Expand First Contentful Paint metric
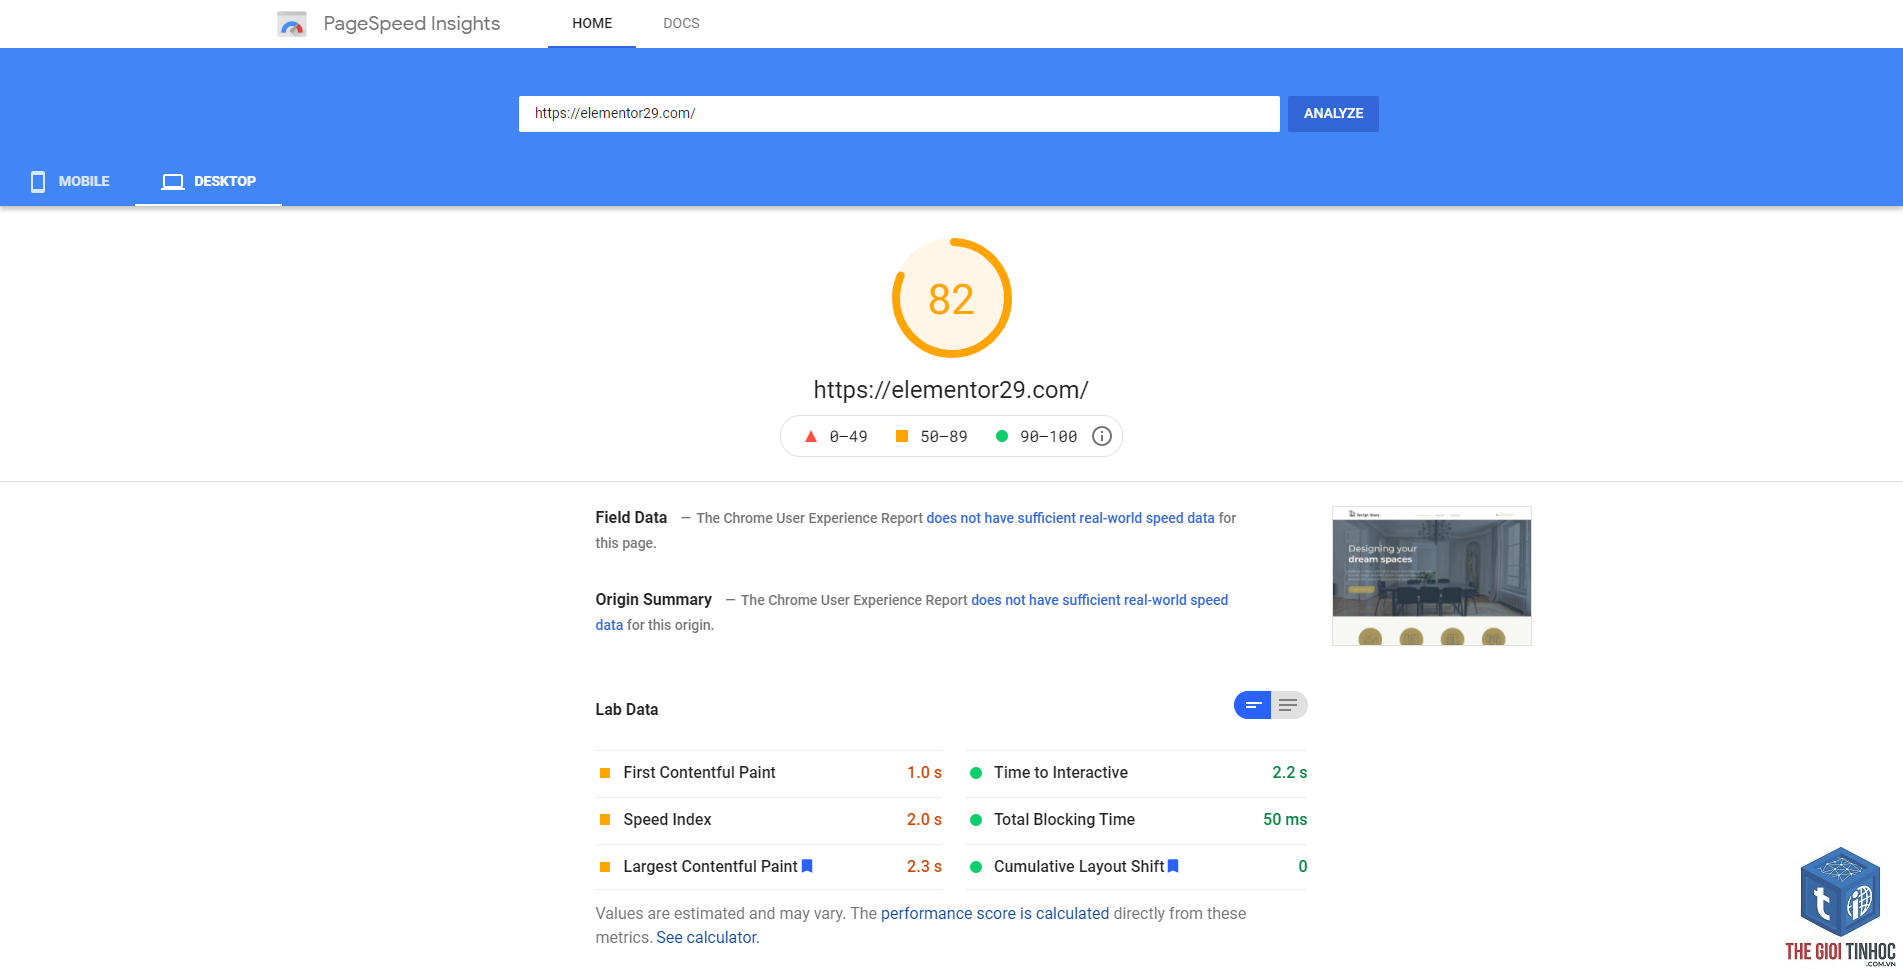The image size is (1903, 969). click(769, 773)
